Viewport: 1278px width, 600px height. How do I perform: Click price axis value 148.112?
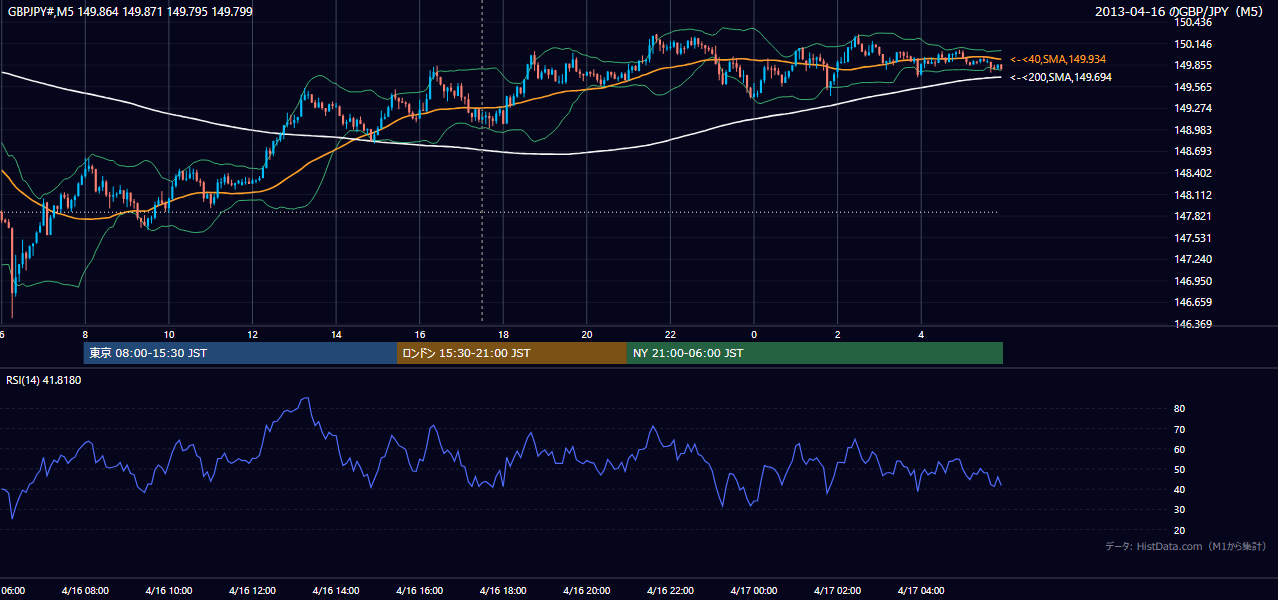1194,195
